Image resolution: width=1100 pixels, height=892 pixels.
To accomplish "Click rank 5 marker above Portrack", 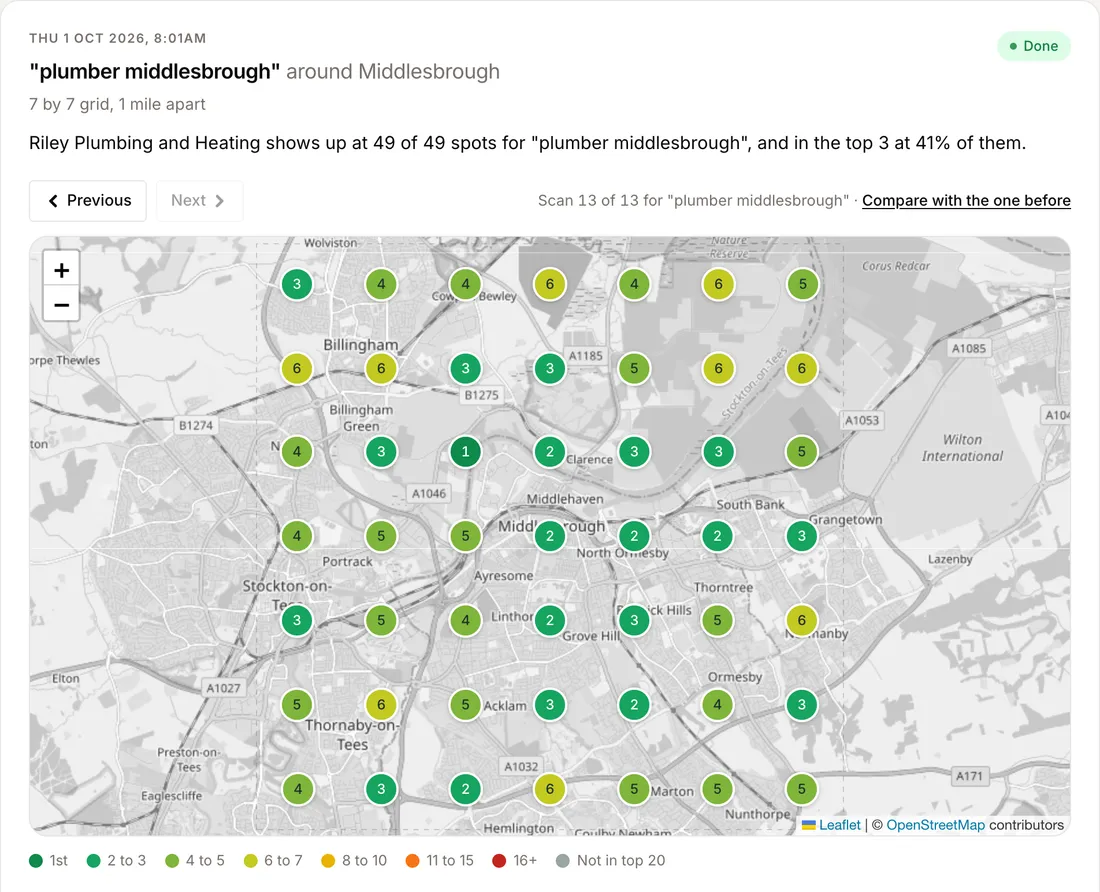I will tap(381, 536).
